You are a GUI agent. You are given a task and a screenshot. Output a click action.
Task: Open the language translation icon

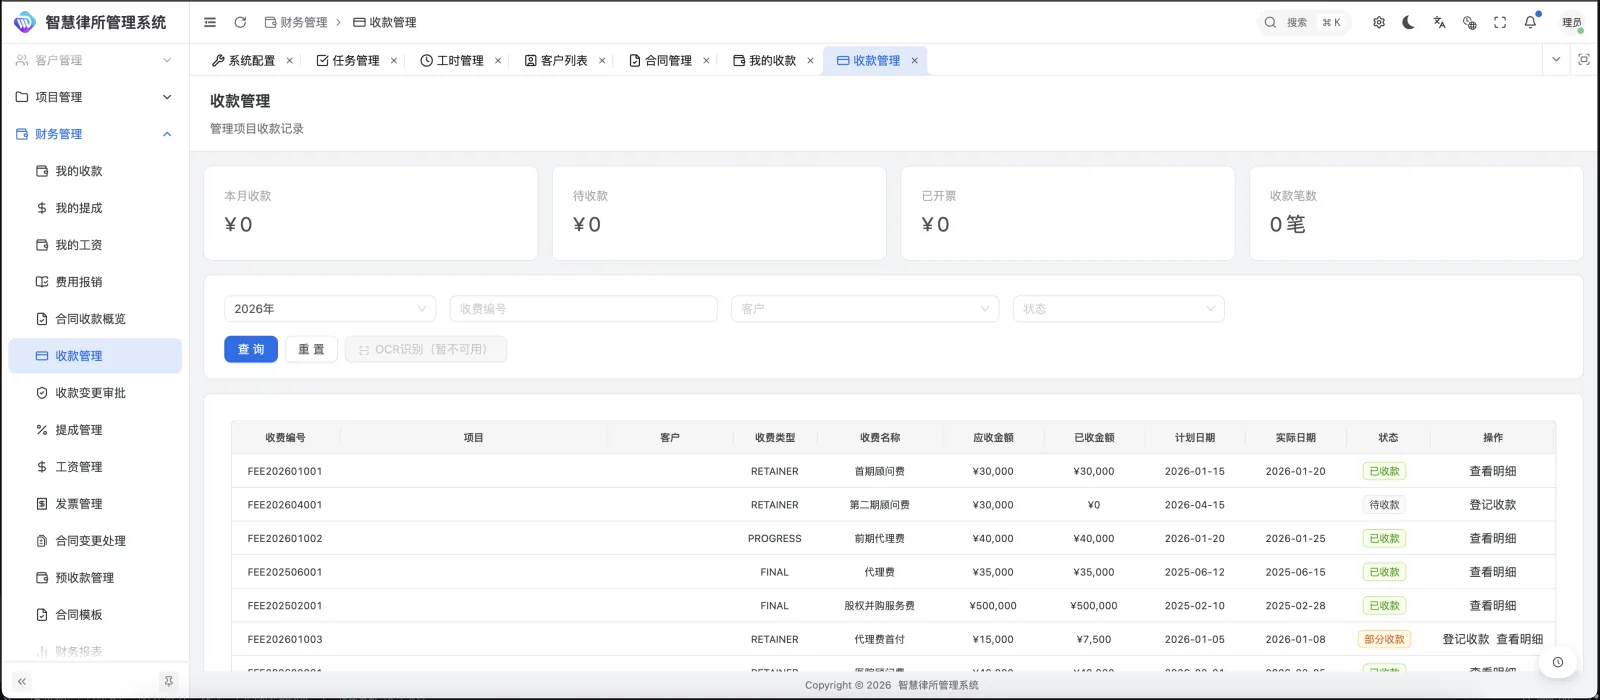tap(1439, 22)
